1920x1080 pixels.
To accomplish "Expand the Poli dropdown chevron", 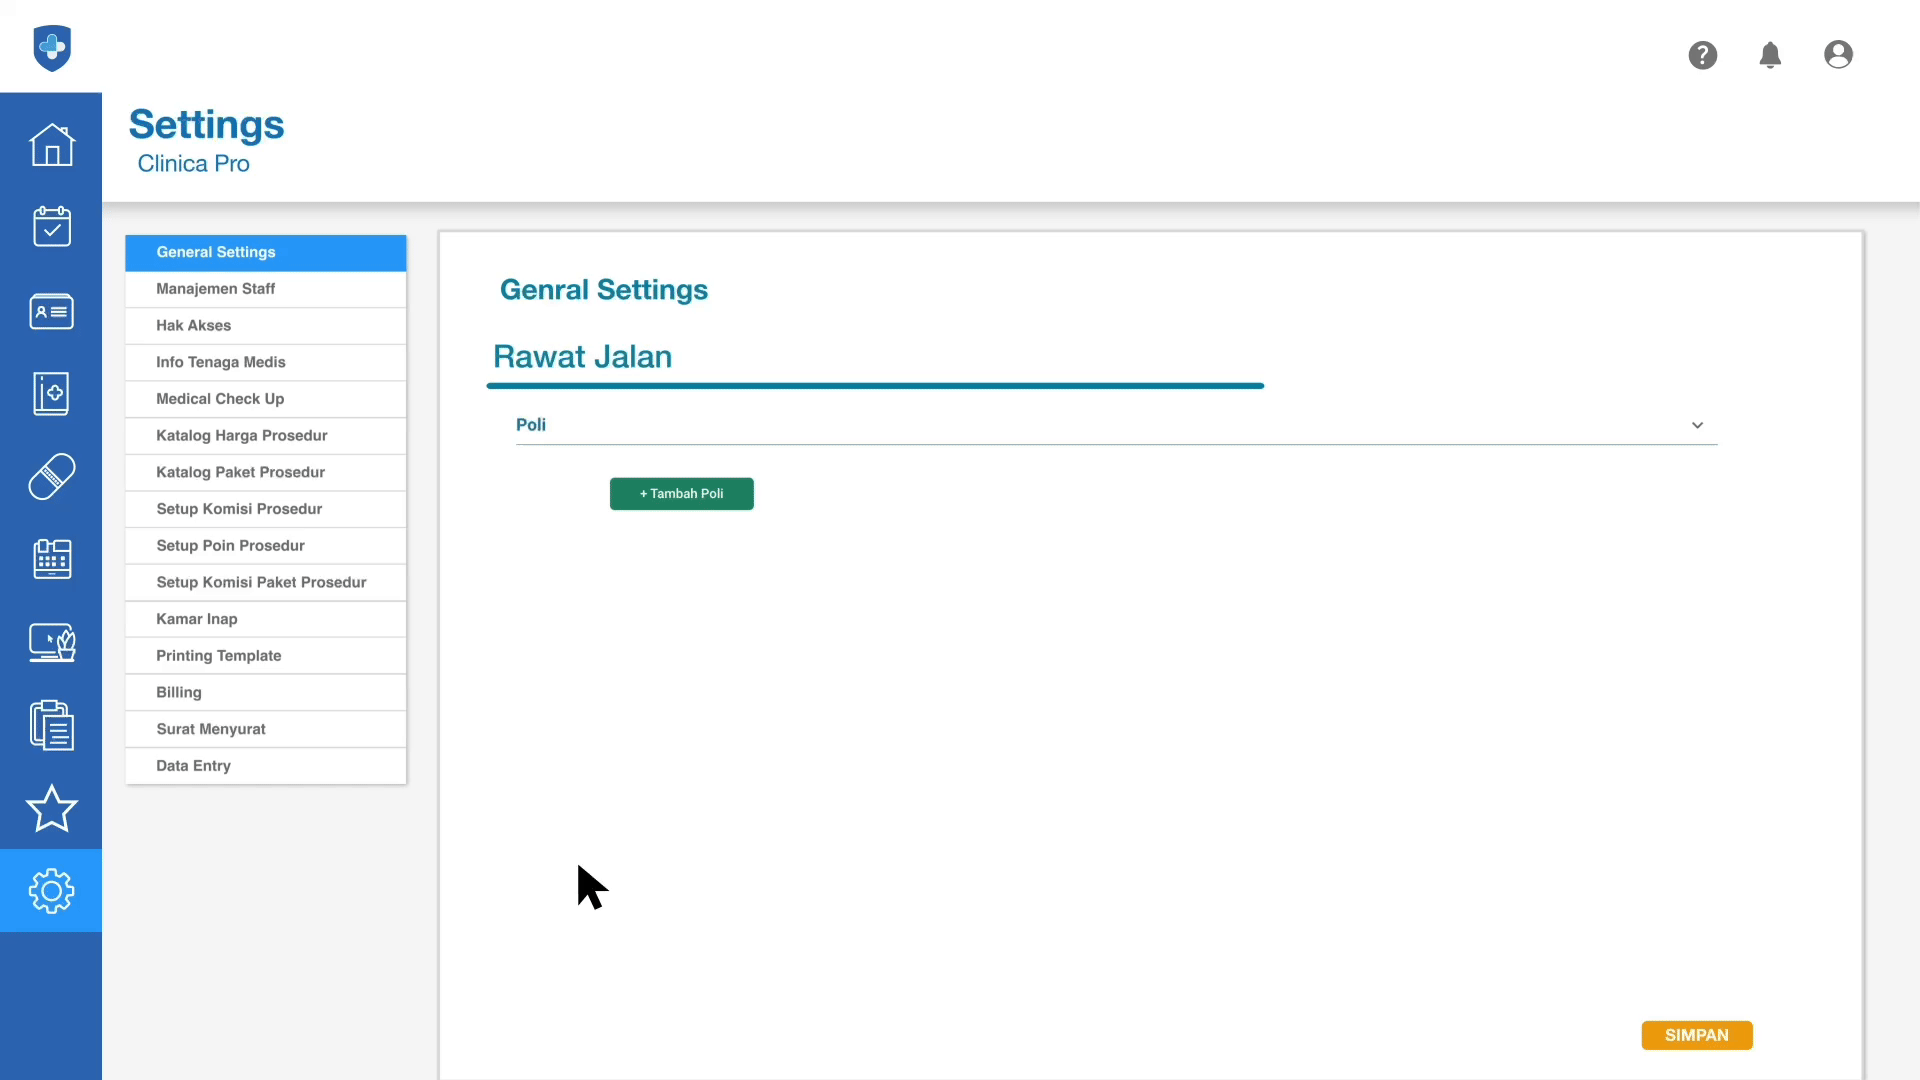I will point(1697,425).
